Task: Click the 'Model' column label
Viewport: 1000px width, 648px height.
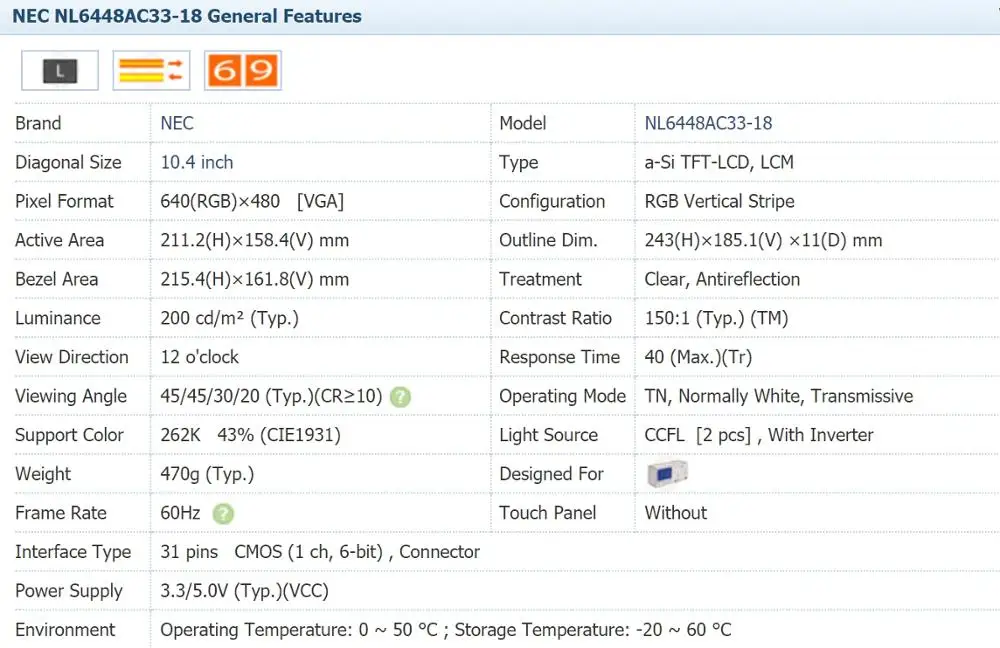Action: [x=522, y=123]
